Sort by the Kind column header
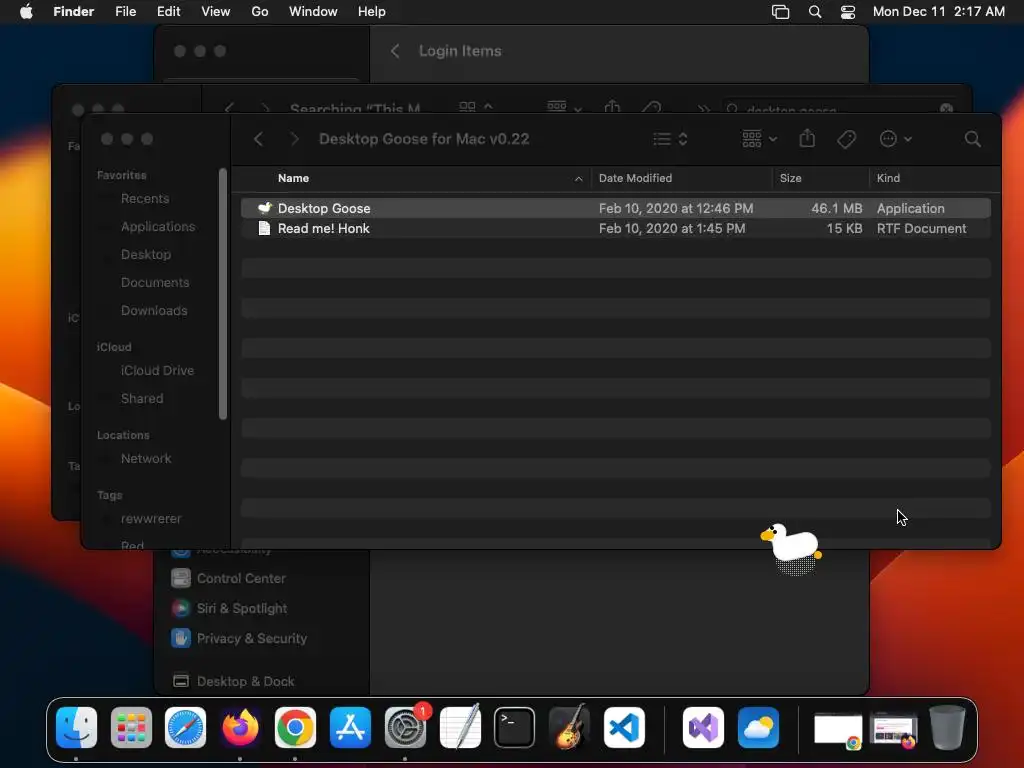 point(888,178)
